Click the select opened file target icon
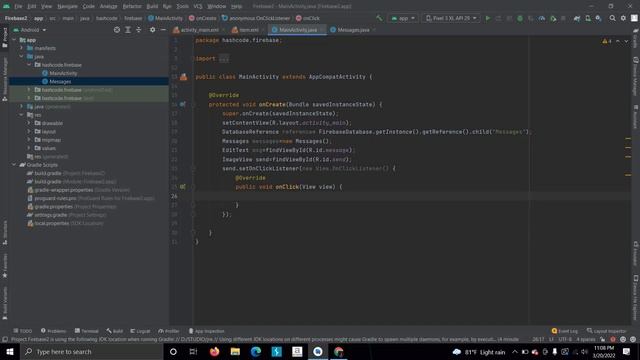The height and width of the screenshot is (360, 640). 117,30
